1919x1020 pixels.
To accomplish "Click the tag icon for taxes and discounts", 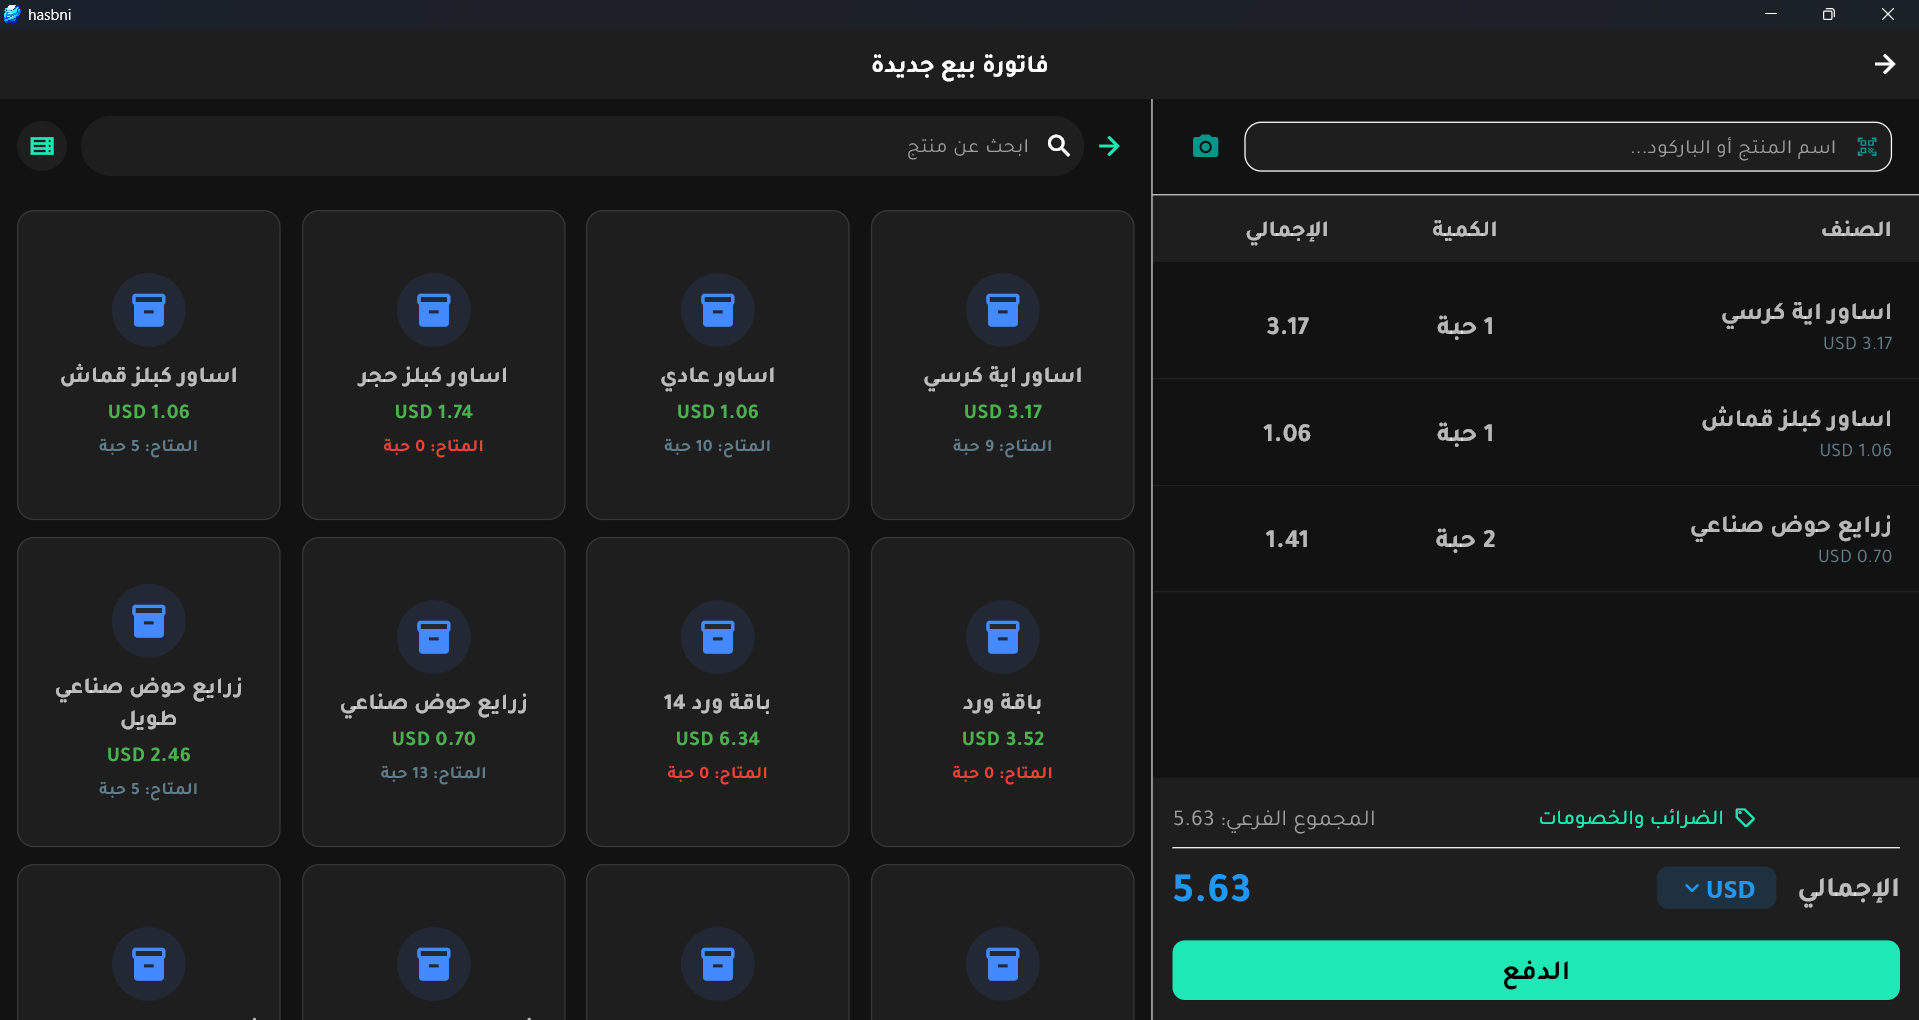I will [1745, 818].
